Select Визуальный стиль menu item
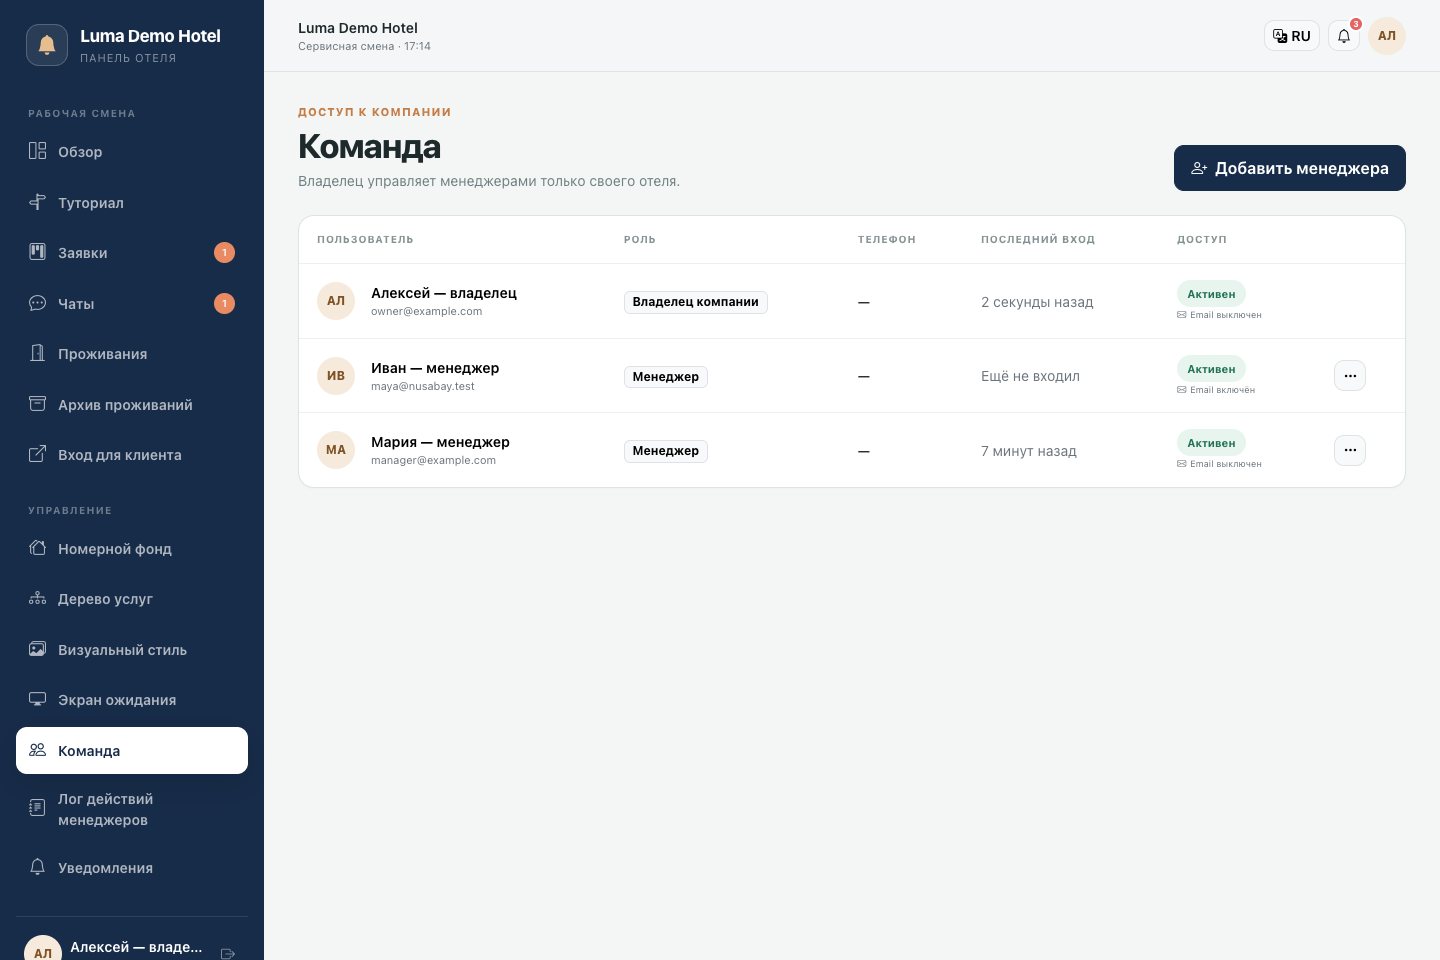Image resolution: width=1440 pixels, height=960 pixels. (x=132, y=650)
